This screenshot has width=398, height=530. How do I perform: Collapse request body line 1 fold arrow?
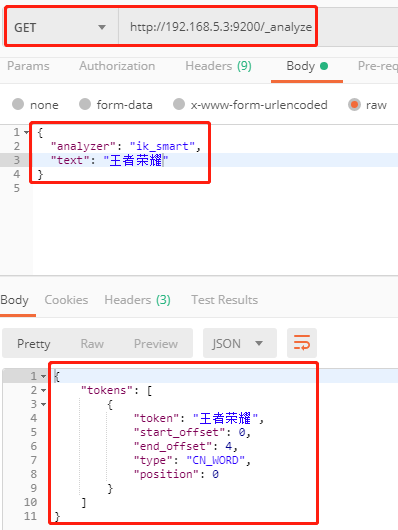tap(26, 132)
